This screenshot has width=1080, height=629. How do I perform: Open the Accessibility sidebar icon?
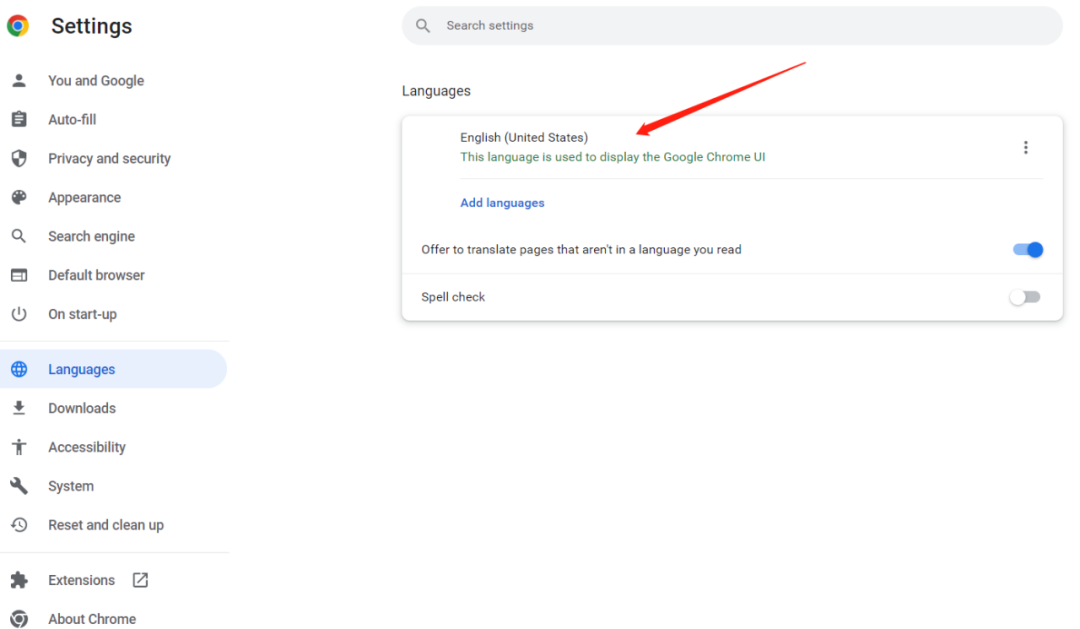tap(21, 446)
